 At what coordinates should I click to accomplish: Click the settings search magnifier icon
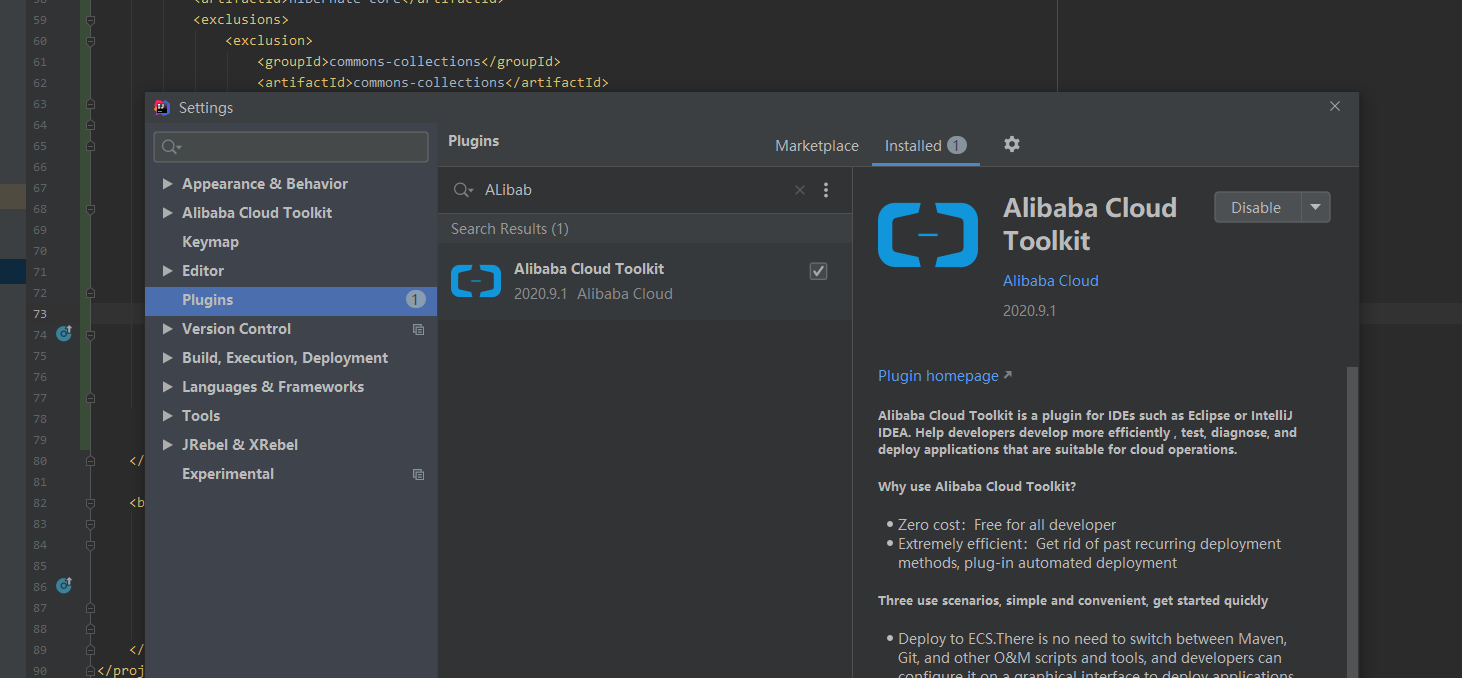point(171,147)
